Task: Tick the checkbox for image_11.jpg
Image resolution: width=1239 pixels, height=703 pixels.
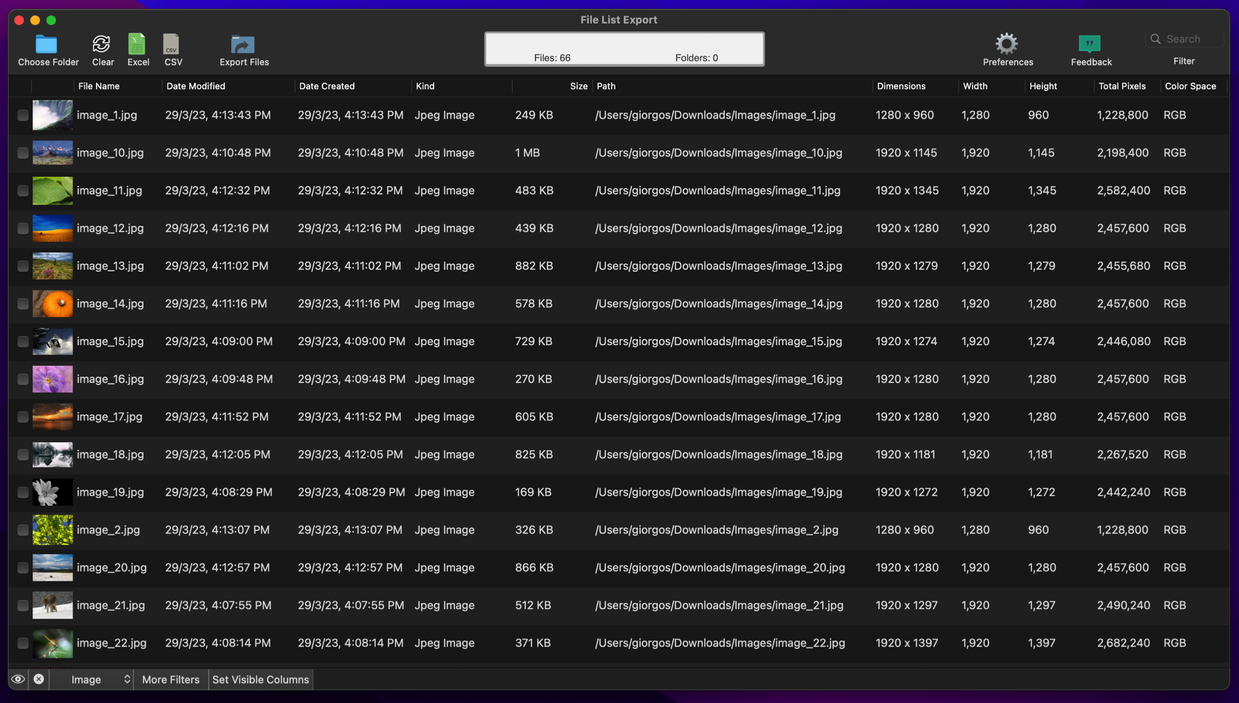Action: tap(23, 191)
